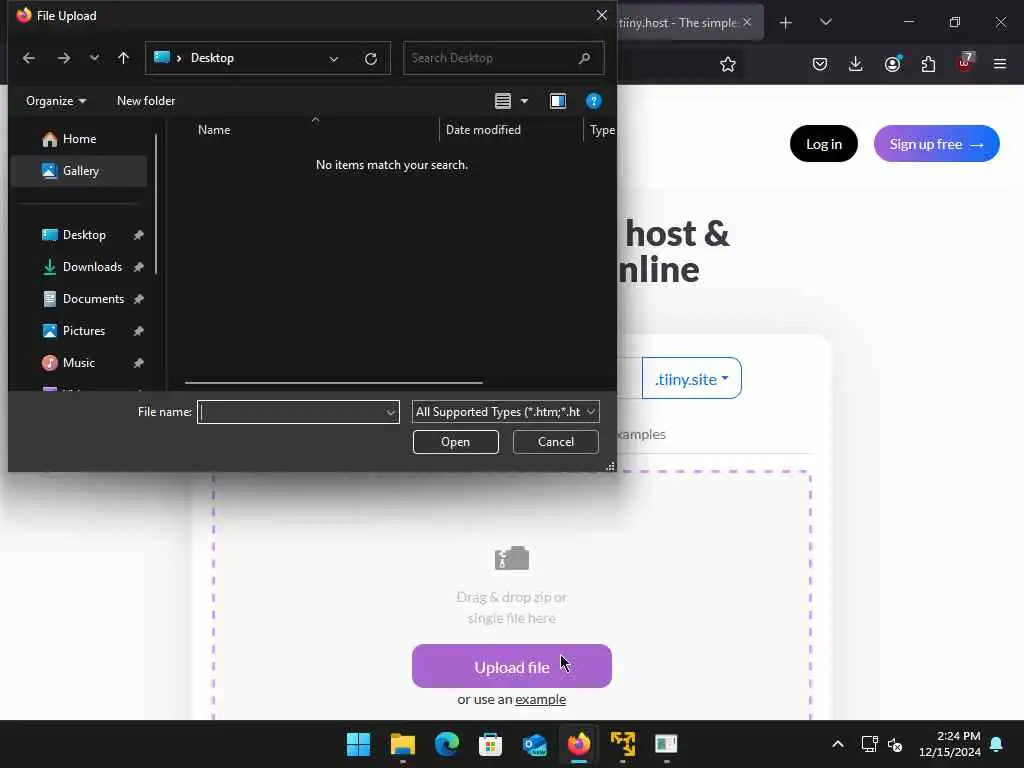Image resolution: width=1024 pixels, height=768 pixels.
Task: Cancel the File Upload dialog
Action: pyautogui.click(x=556, y=442)
